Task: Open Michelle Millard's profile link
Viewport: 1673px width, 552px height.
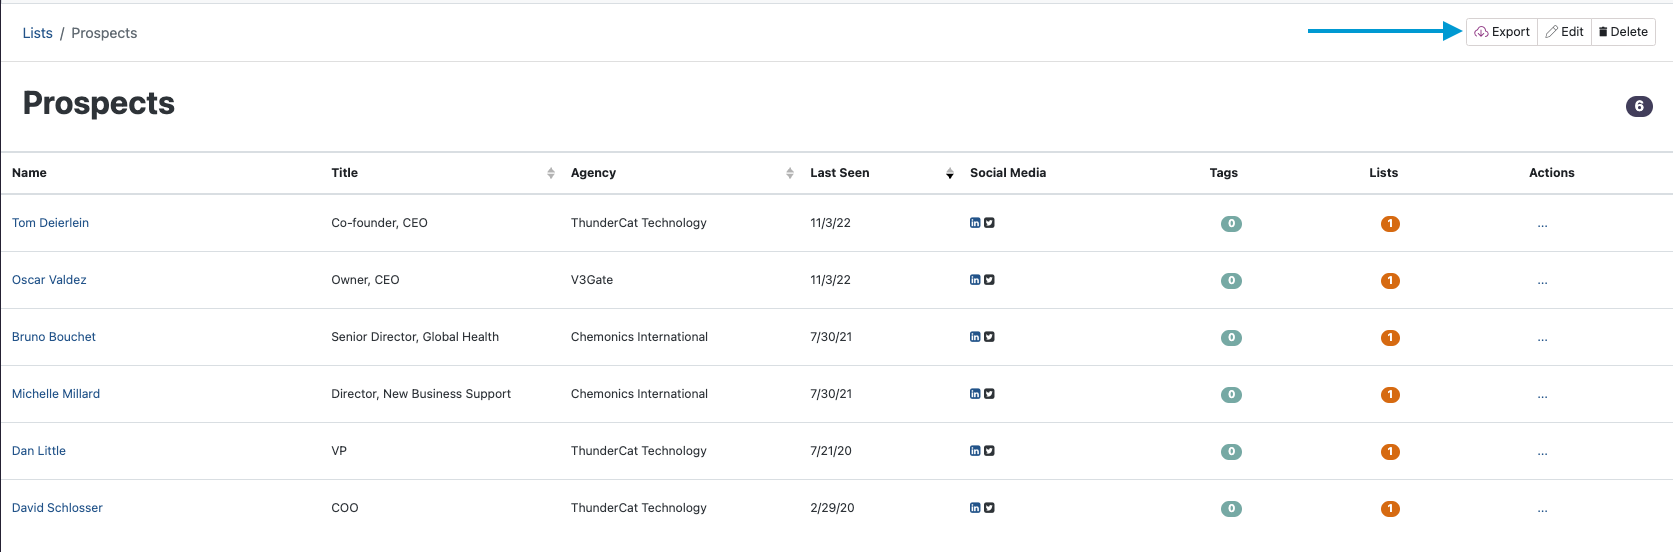Action: tap(56, 394)
